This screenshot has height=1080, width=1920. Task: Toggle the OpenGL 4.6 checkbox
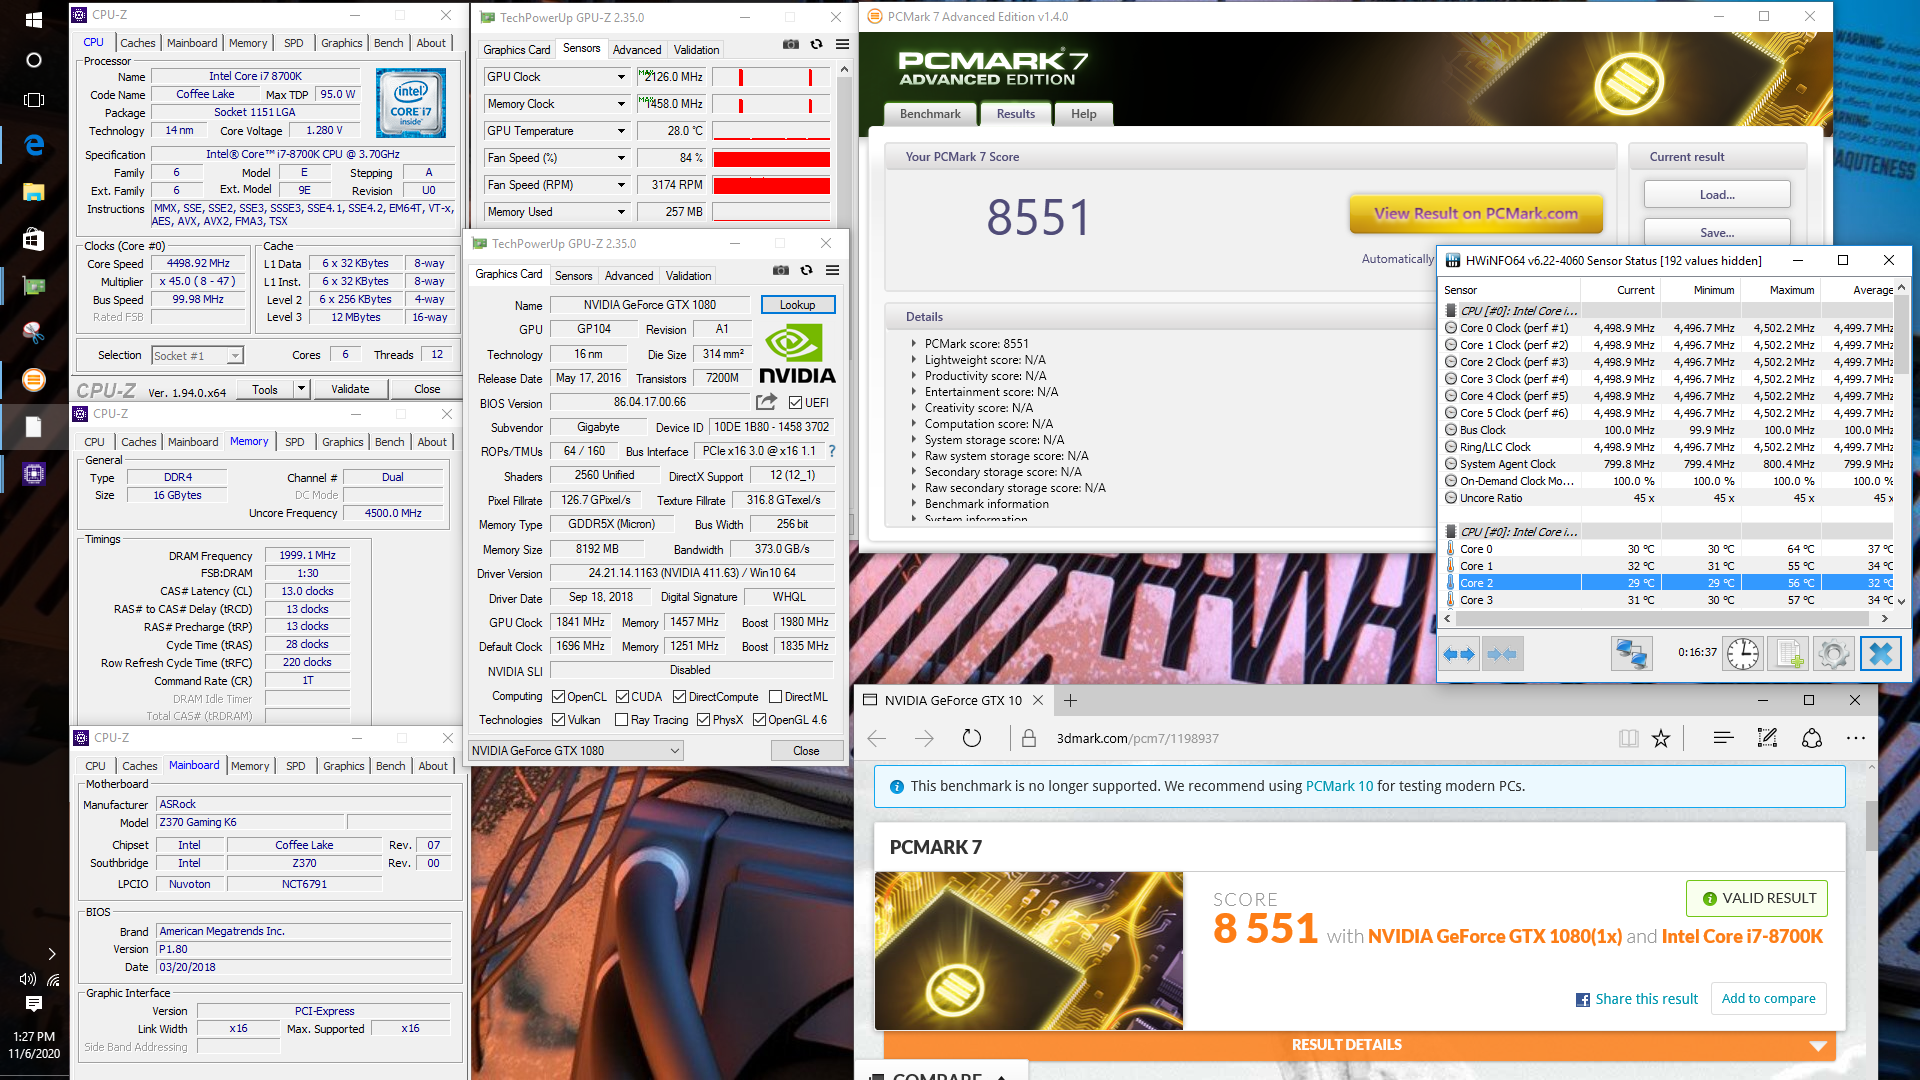[x=759, y=720]
